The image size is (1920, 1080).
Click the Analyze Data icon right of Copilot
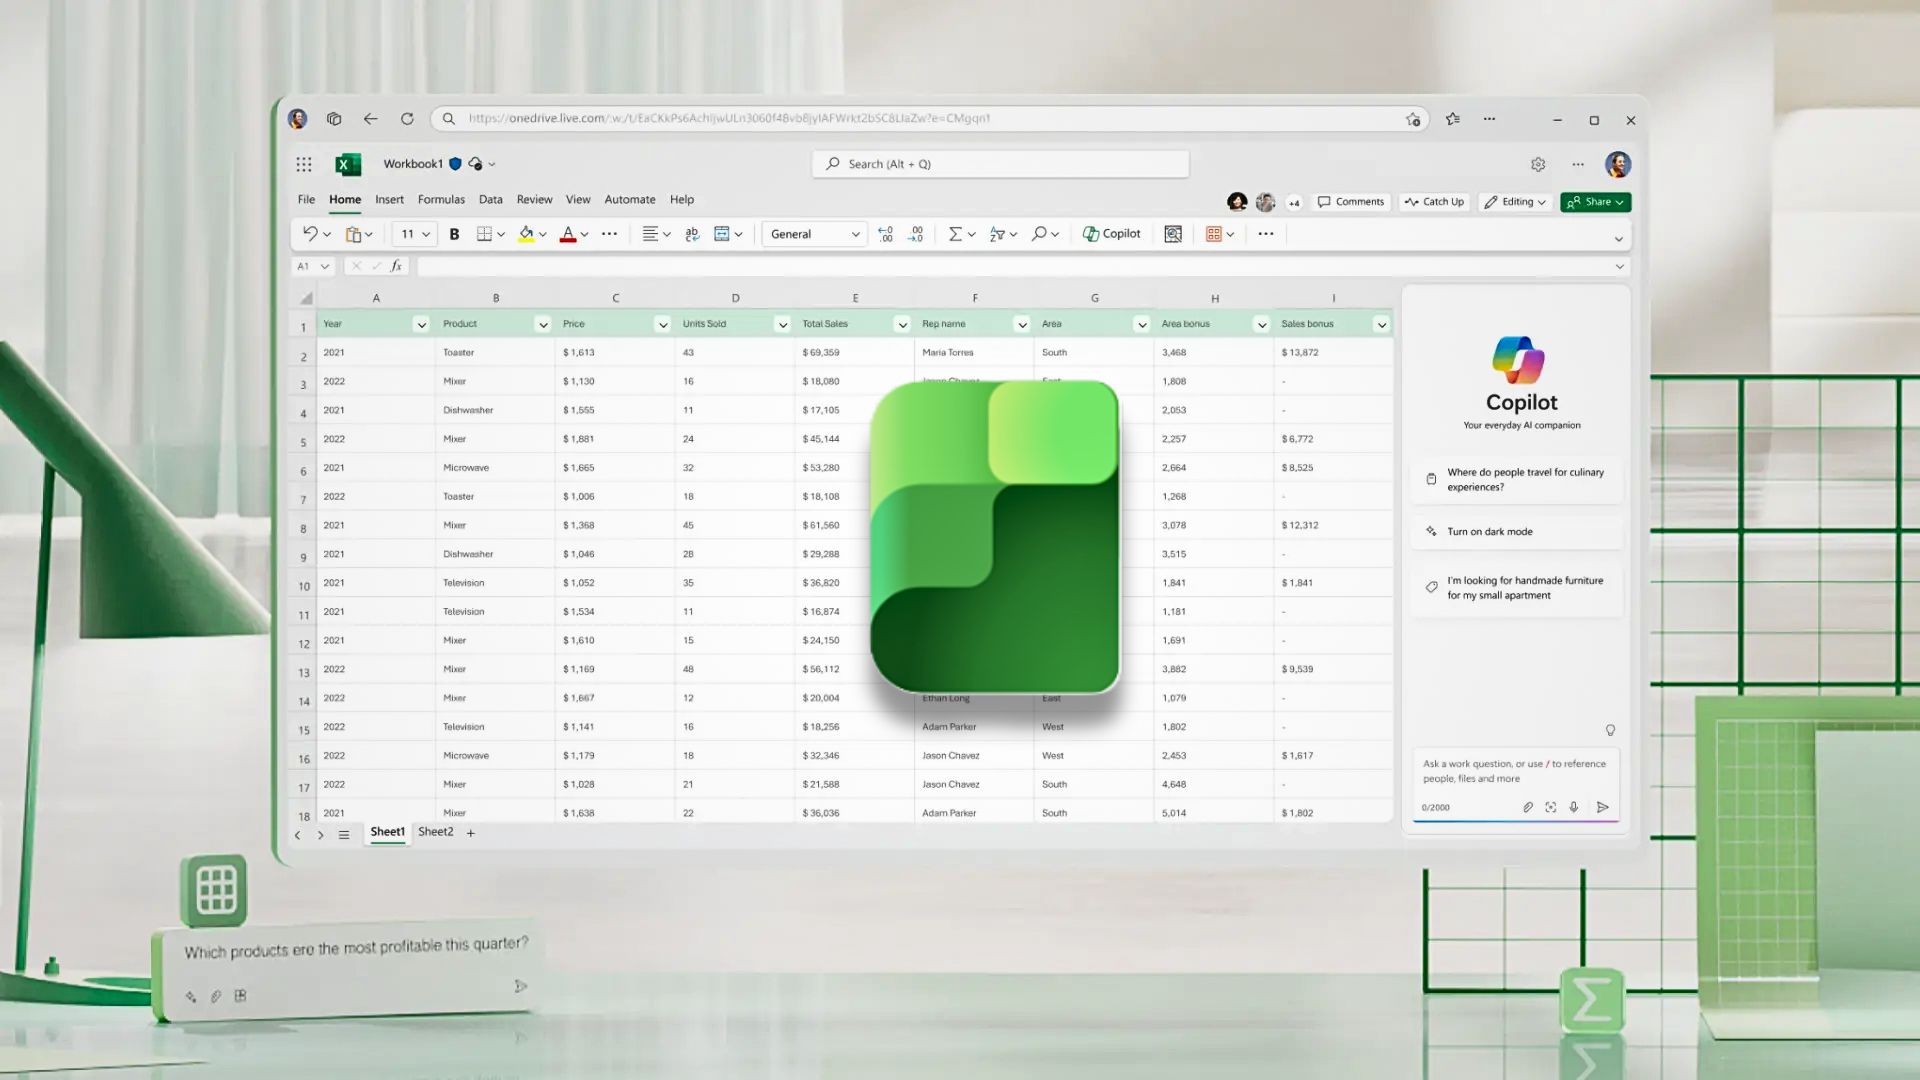(1173, 234)
